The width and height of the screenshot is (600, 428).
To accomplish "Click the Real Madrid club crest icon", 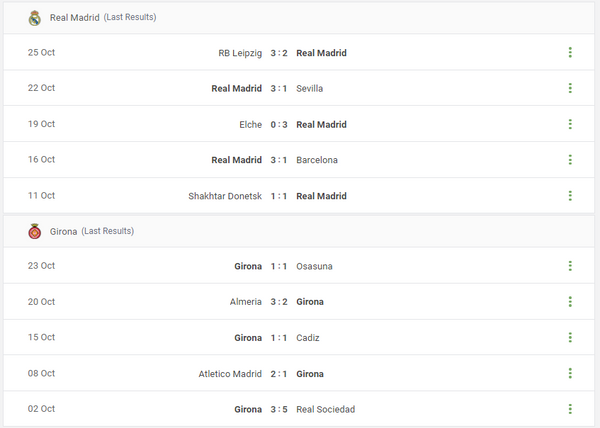I will (x=34, y=17).
